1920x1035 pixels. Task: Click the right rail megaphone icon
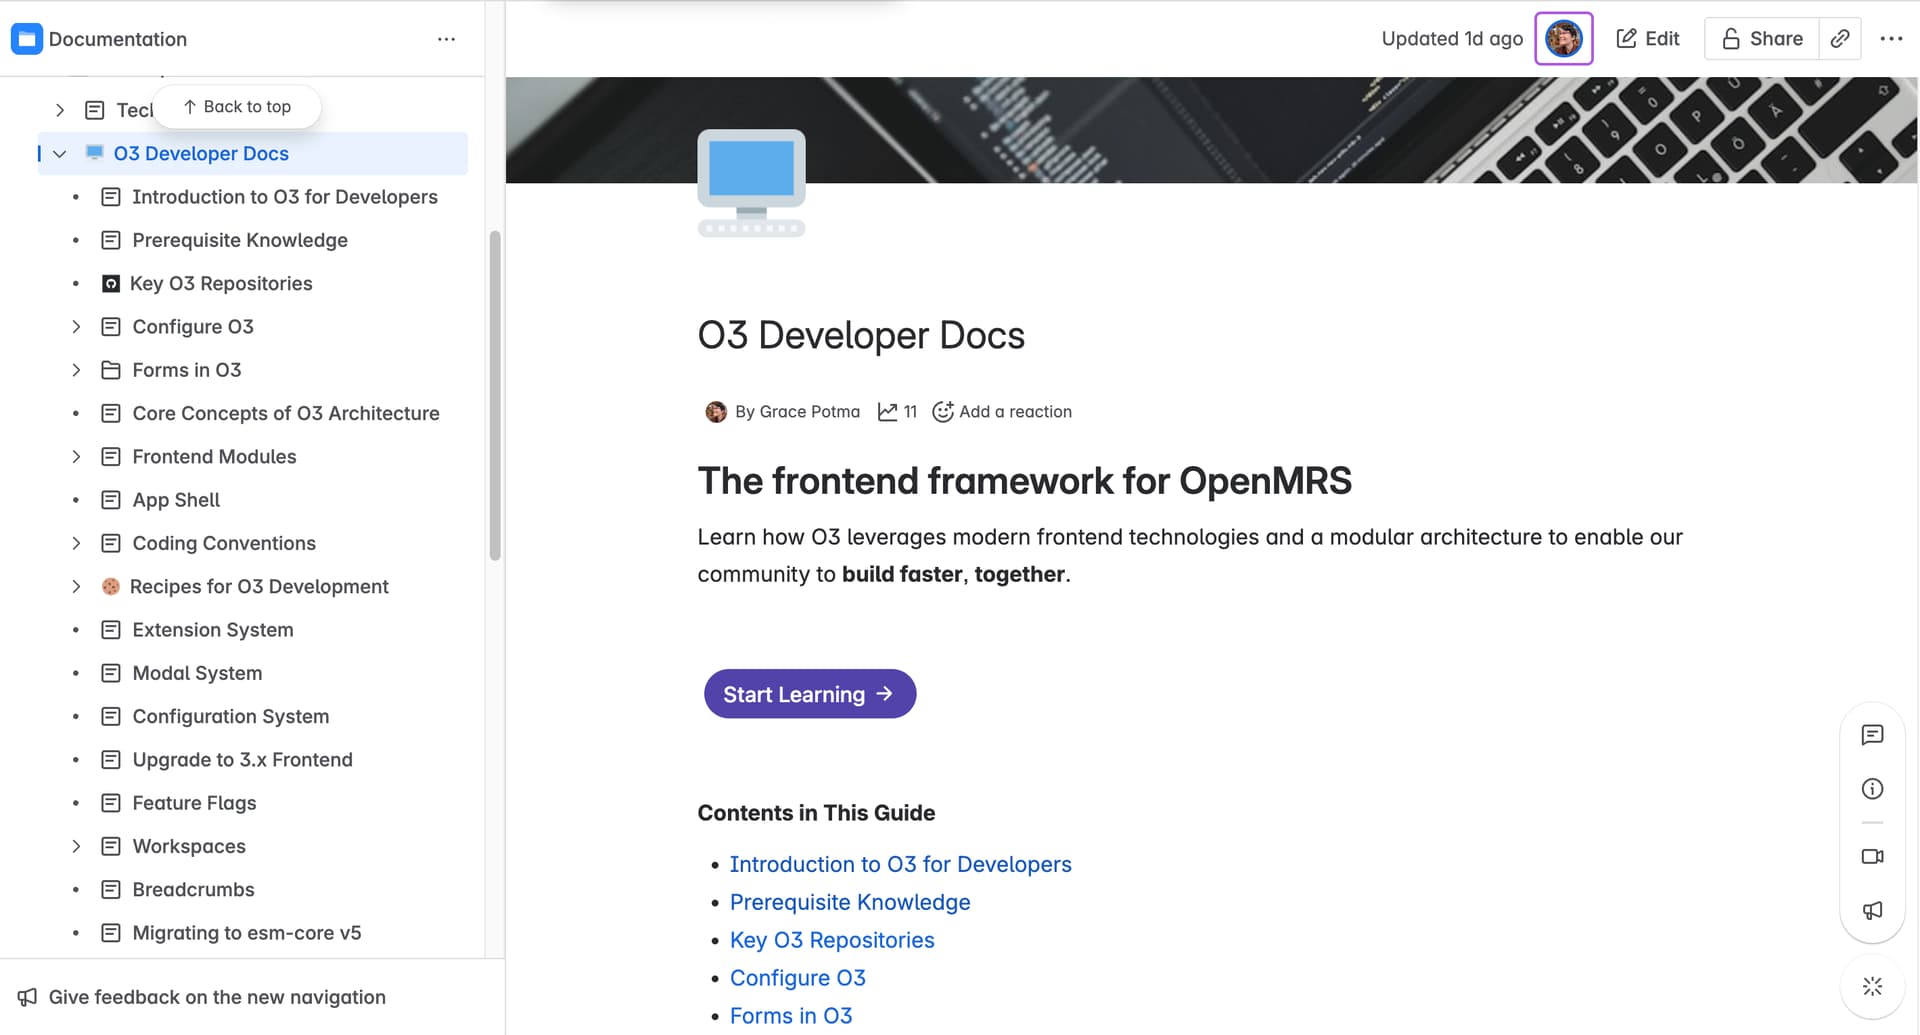tap(1872, 910)
